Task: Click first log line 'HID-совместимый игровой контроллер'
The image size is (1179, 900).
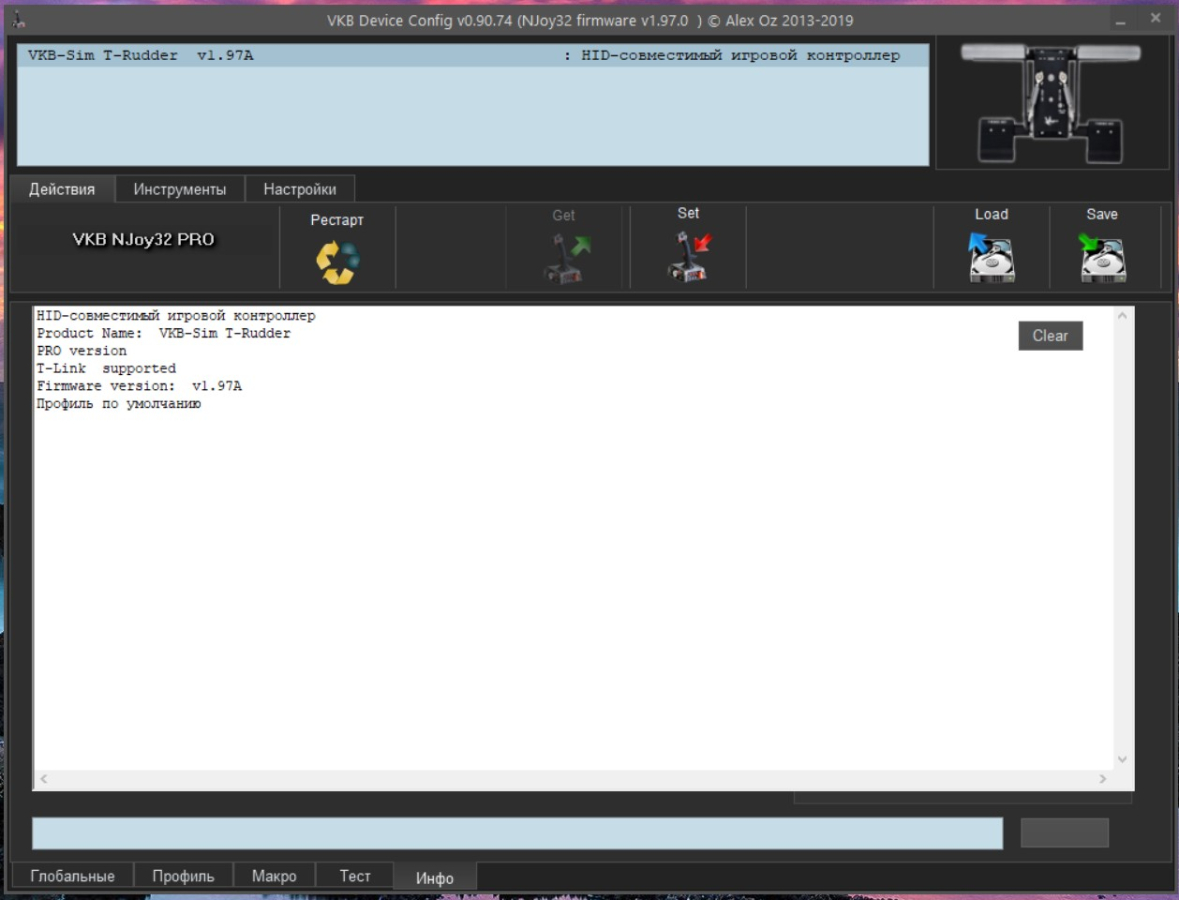Action: click(x=176, y=316)
